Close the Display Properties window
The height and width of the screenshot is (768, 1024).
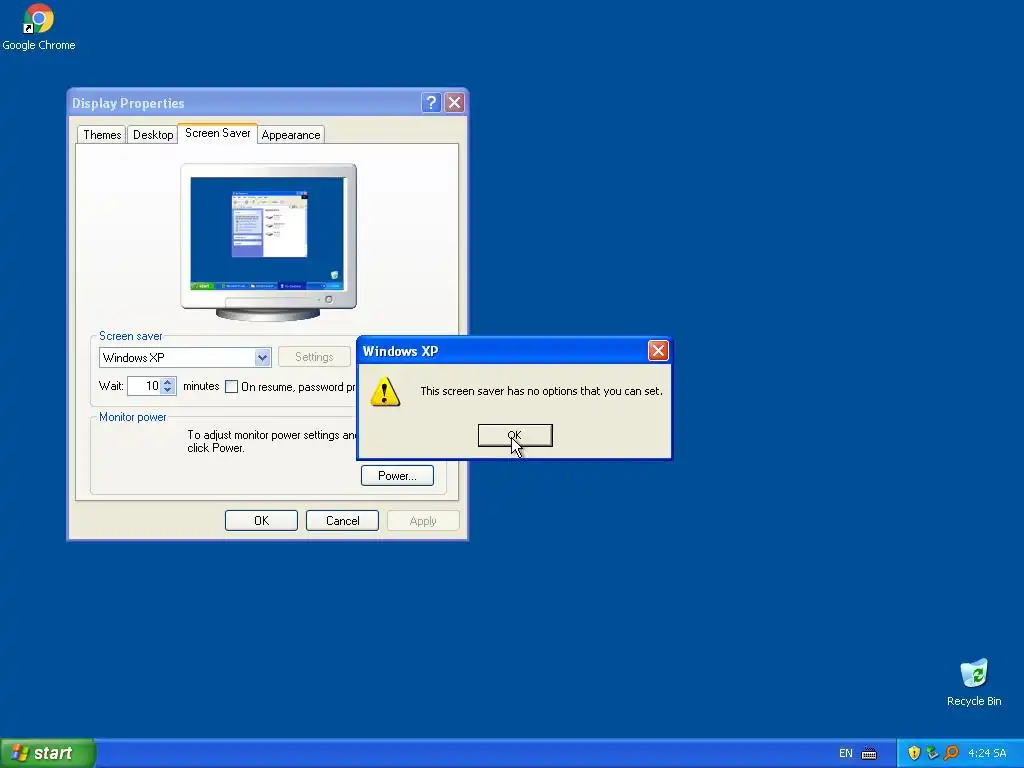point(455,103)
